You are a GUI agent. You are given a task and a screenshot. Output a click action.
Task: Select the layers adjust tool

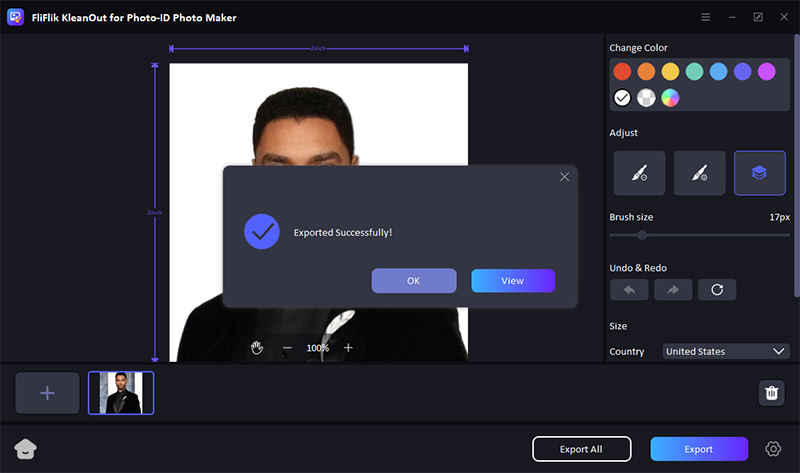(759, 173)
